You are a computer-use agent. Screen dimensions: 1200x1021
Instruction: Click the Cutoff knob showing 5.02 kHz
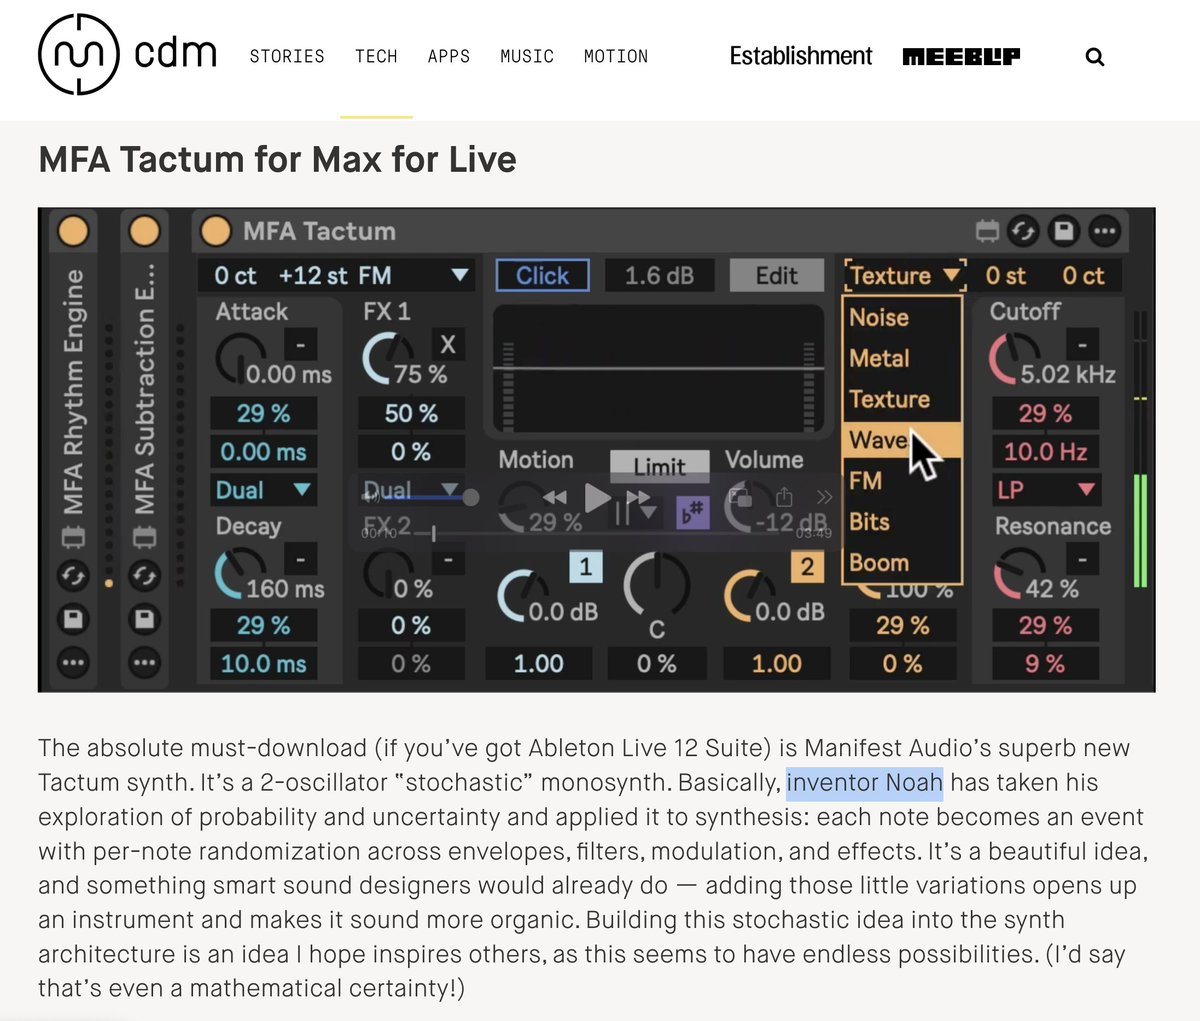point(1014,357)
